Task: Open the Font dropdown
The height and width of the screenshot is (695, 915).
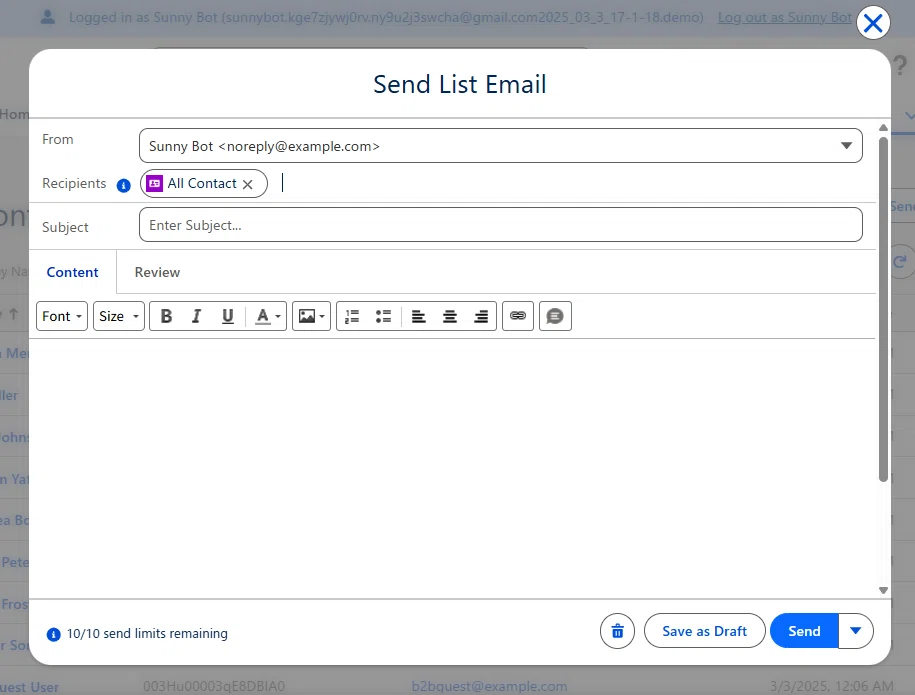Action: coord(62,316)
